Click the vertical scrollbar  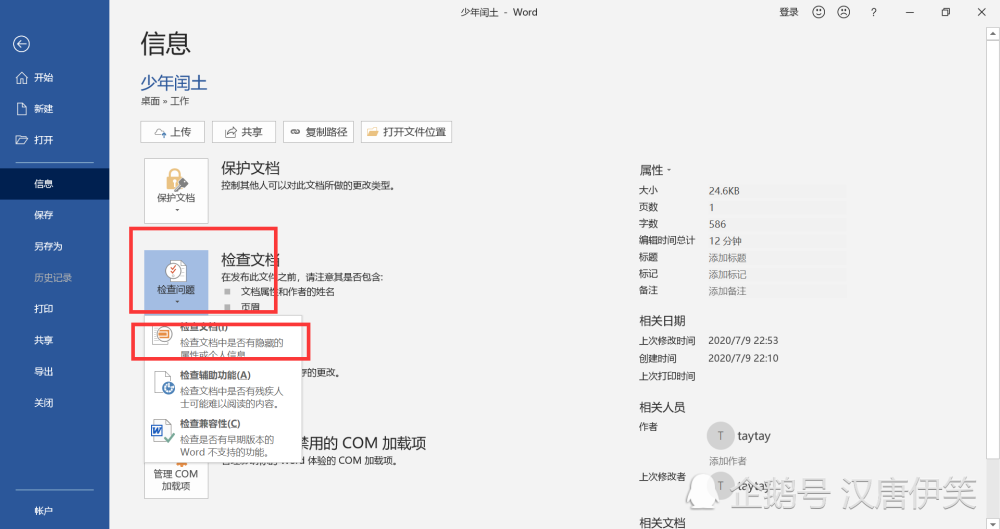pos(992,249)
